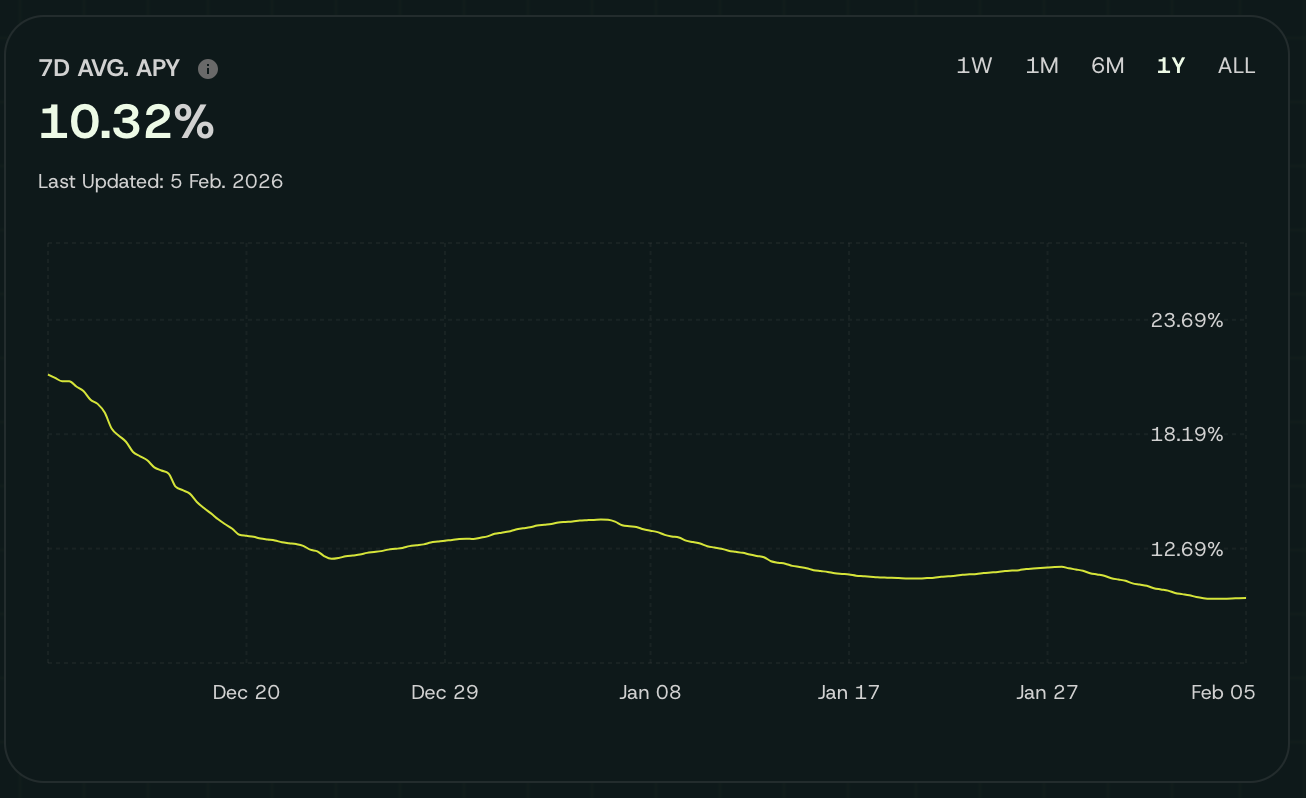Click the Jan 08 date label

coord(650,691)
